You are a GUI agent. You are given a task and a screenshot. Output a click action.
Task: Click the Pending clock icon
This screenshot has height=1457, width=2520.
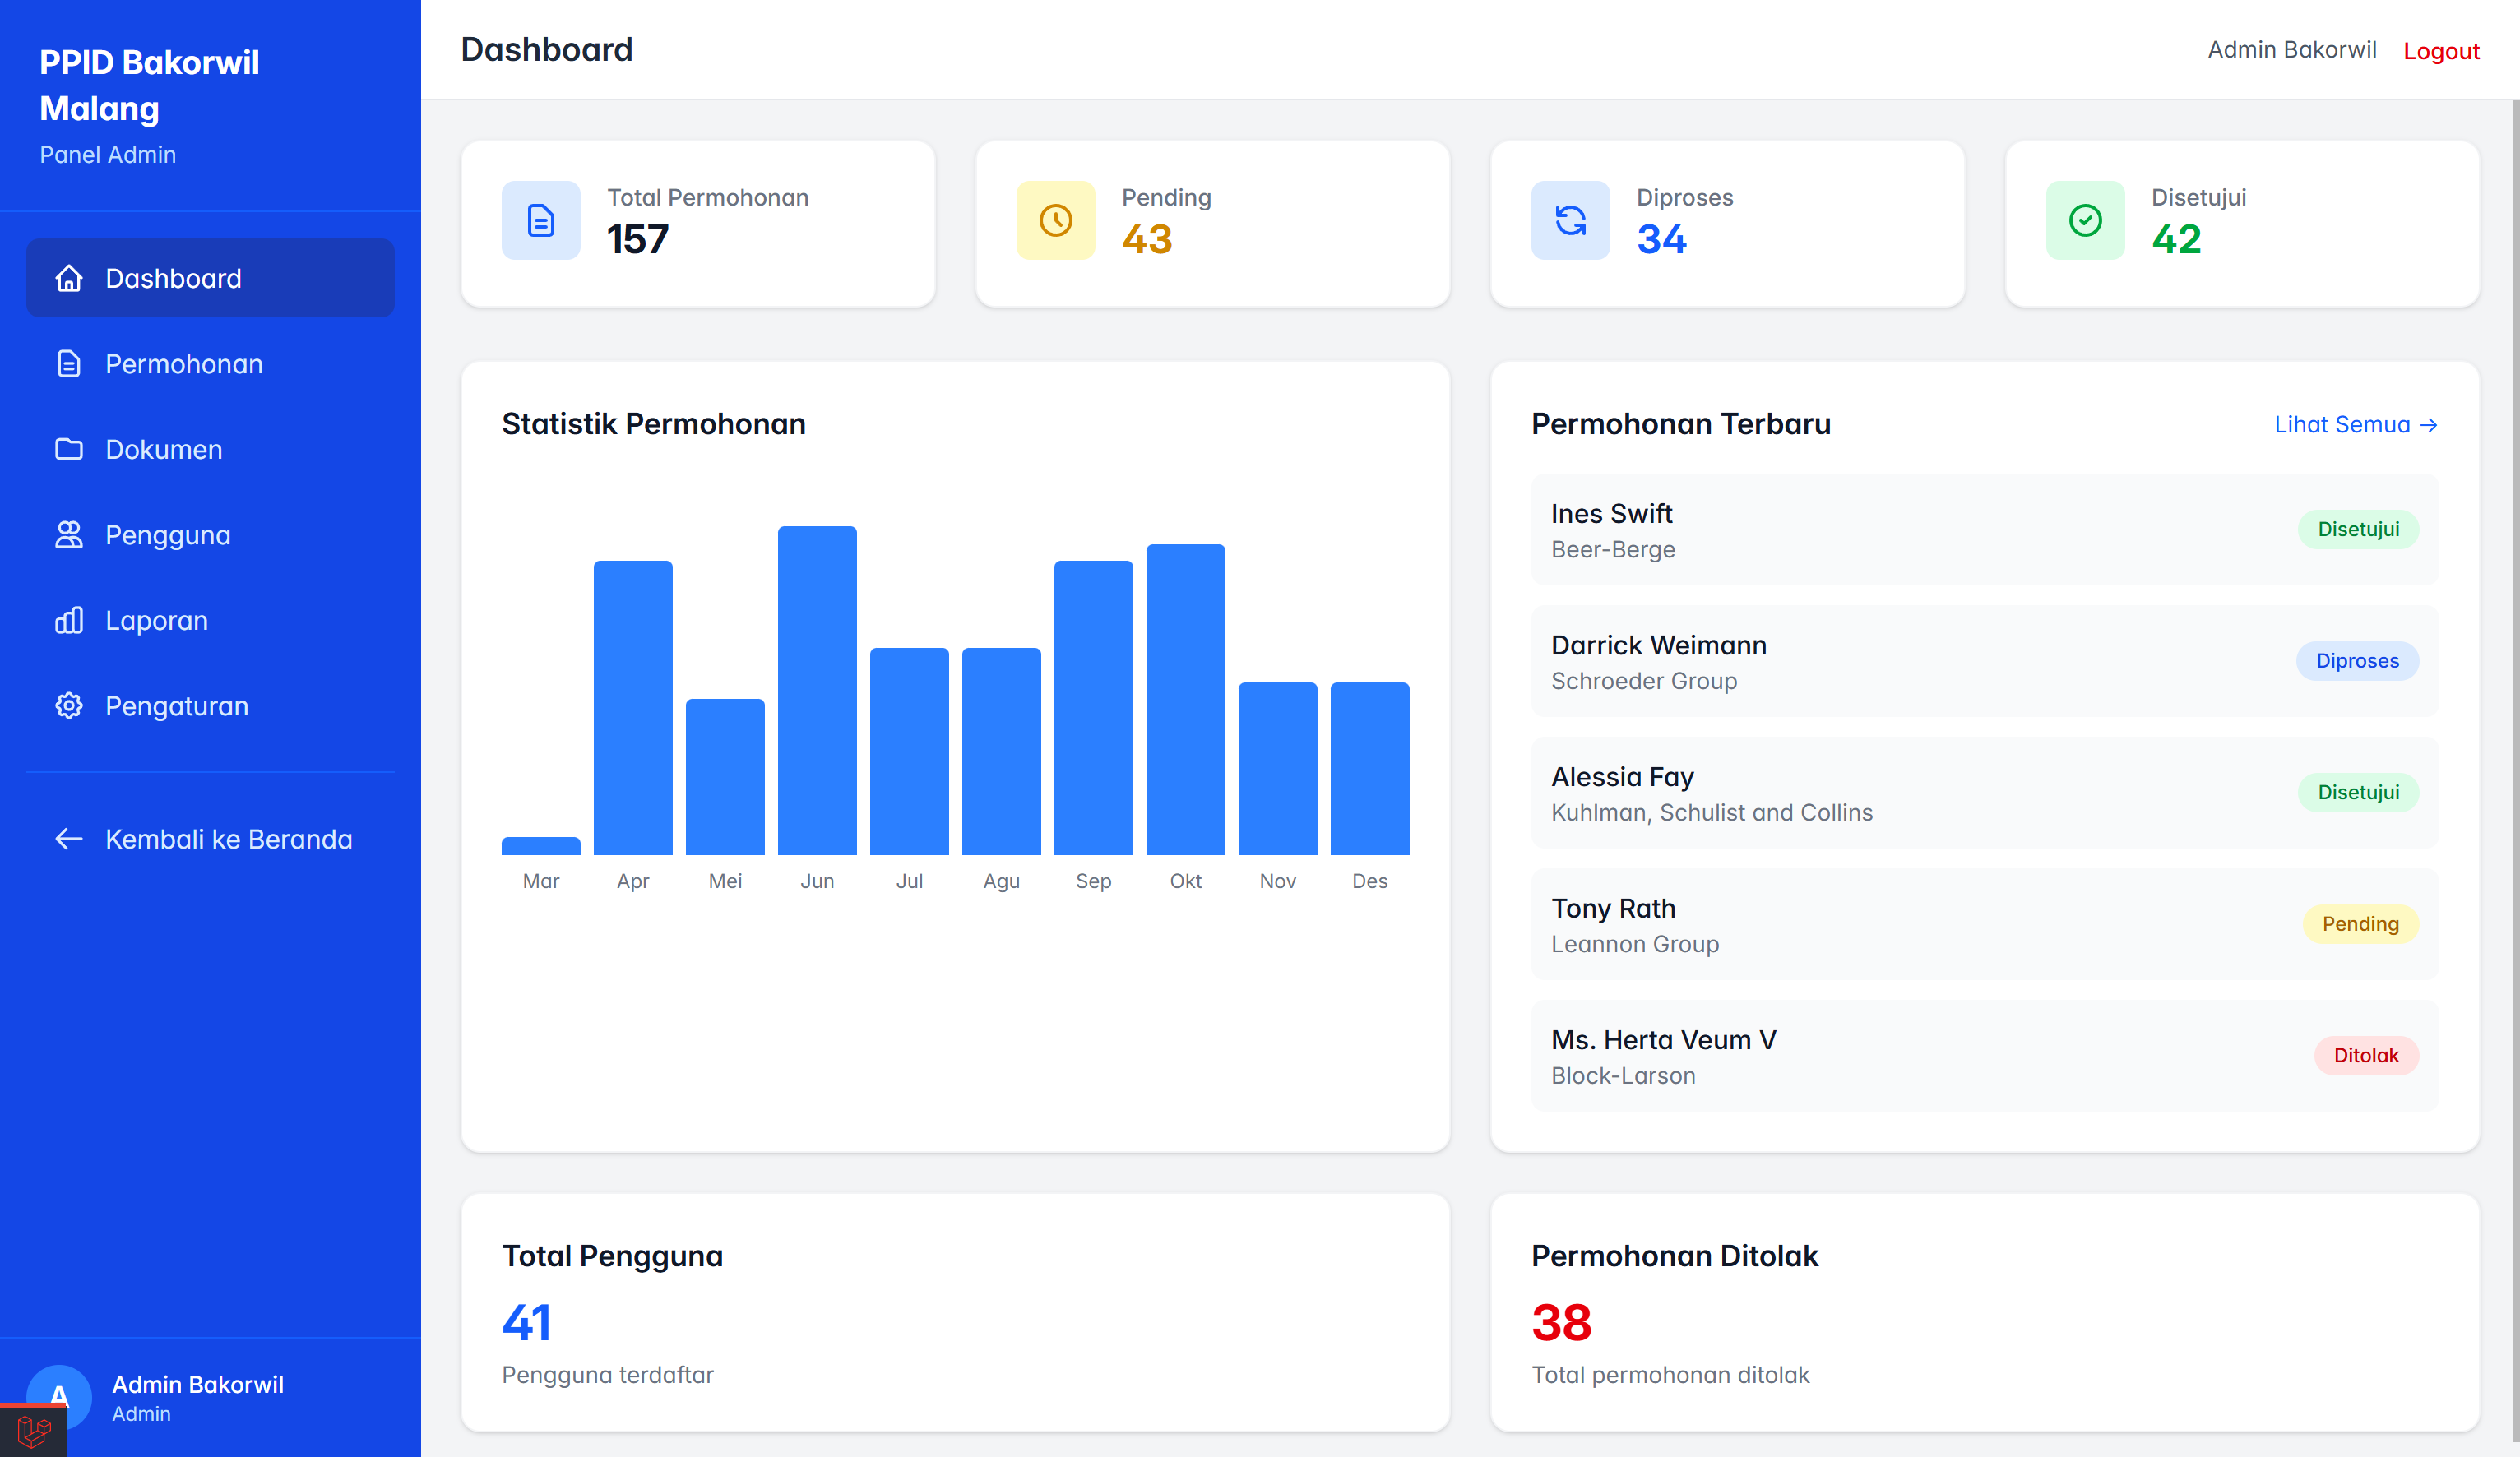tap(1056, 220)
